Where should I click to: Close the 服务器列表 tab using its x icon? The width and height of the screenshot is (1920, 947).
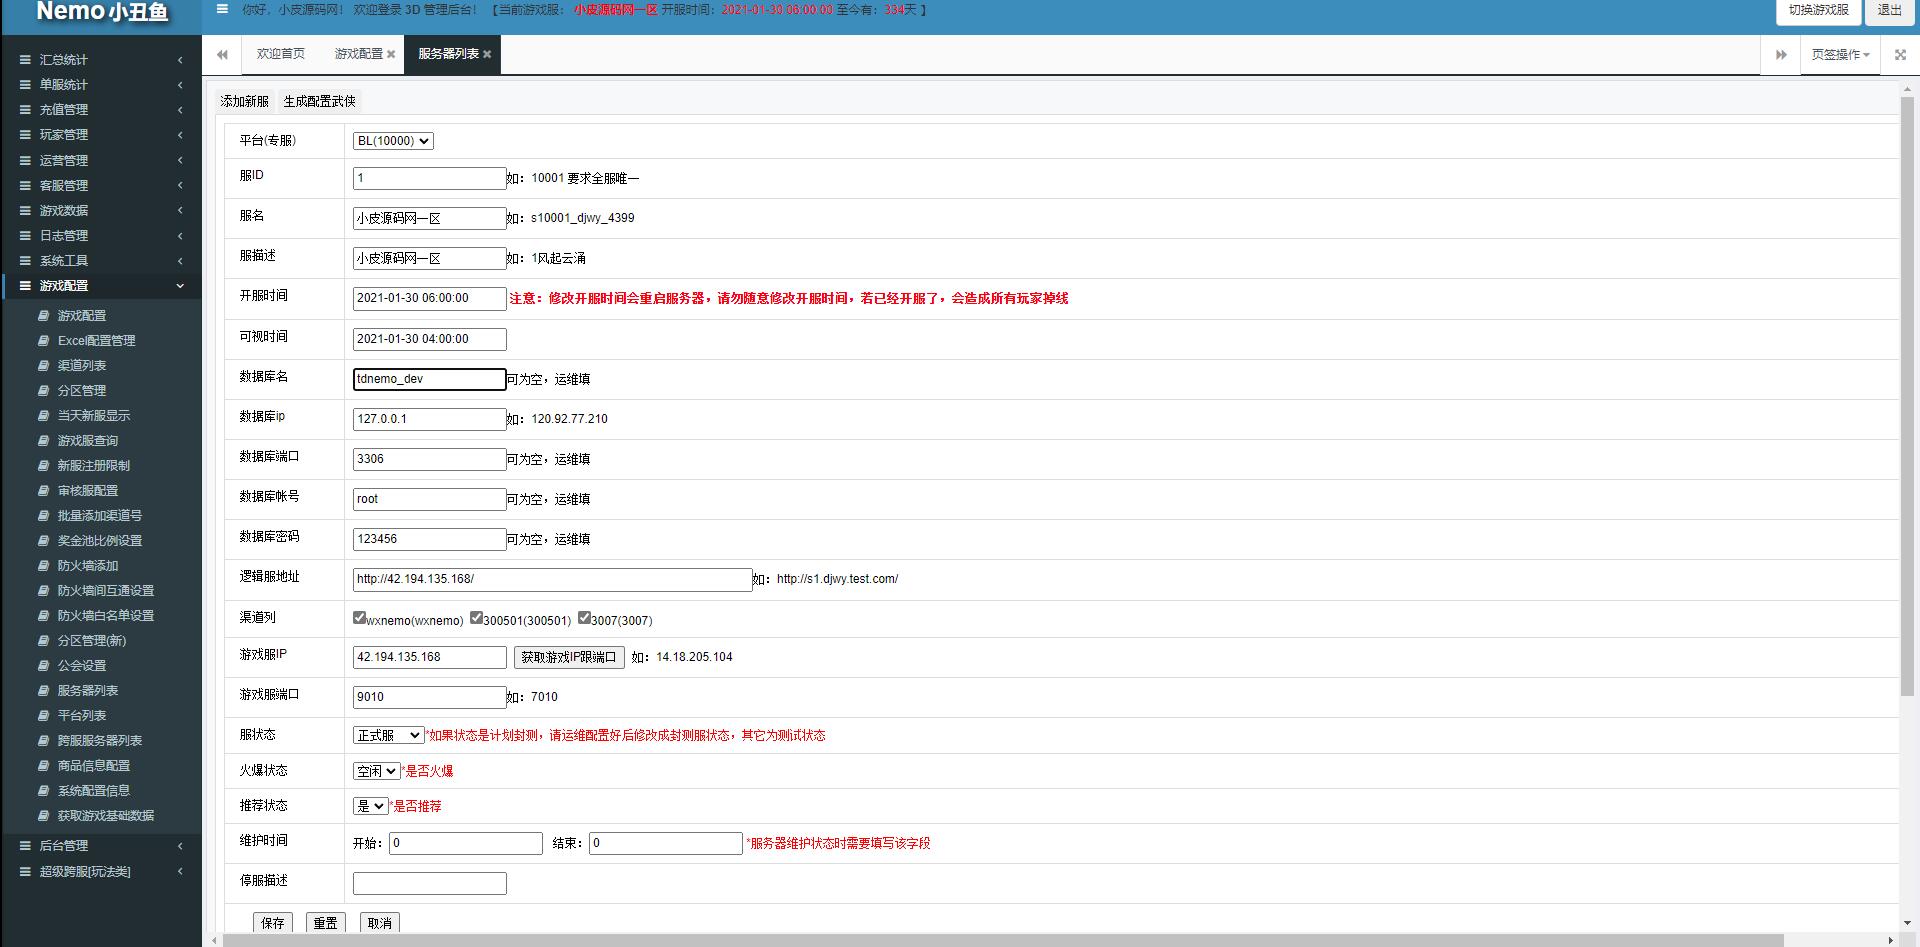click(487, 55)
